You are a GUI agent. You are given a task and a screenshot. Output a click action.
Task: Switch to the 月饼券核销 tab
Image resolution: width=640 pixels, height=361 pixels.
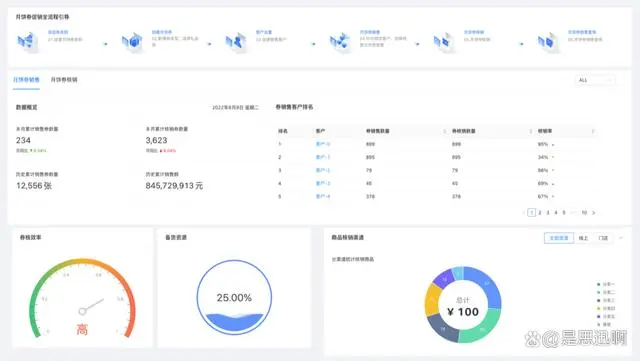(x=64, y=80)
